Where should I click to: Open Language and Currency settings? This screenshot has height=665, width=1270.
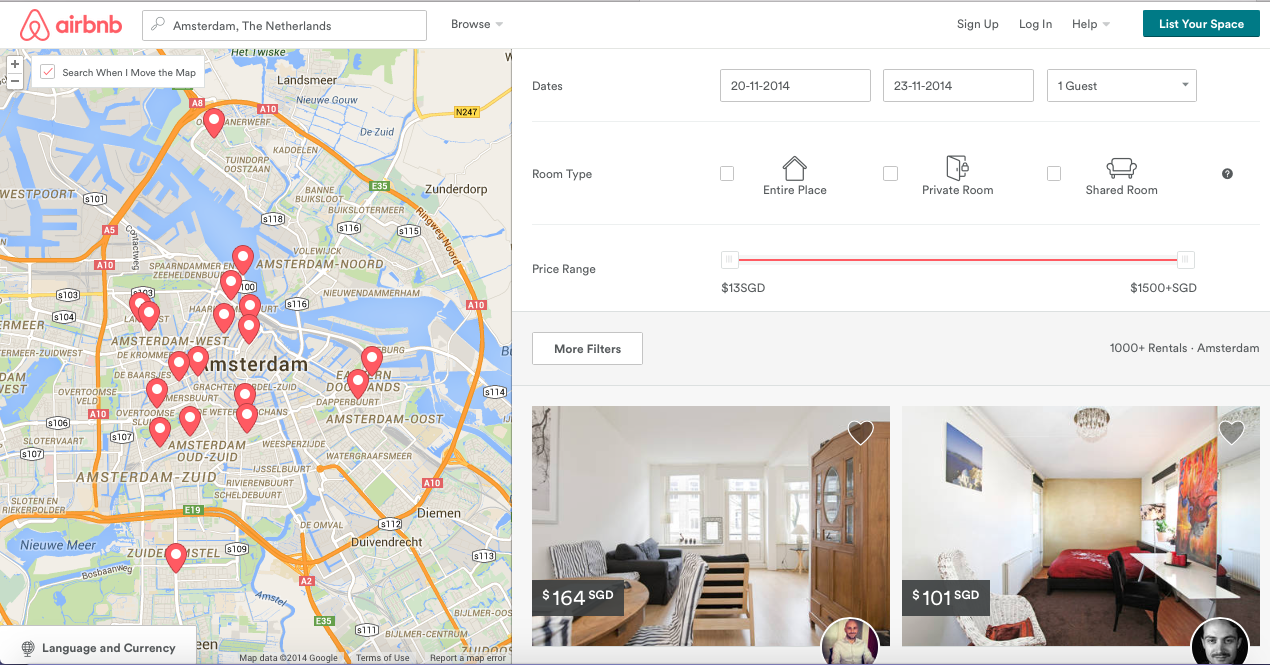[x=98, y=648]
